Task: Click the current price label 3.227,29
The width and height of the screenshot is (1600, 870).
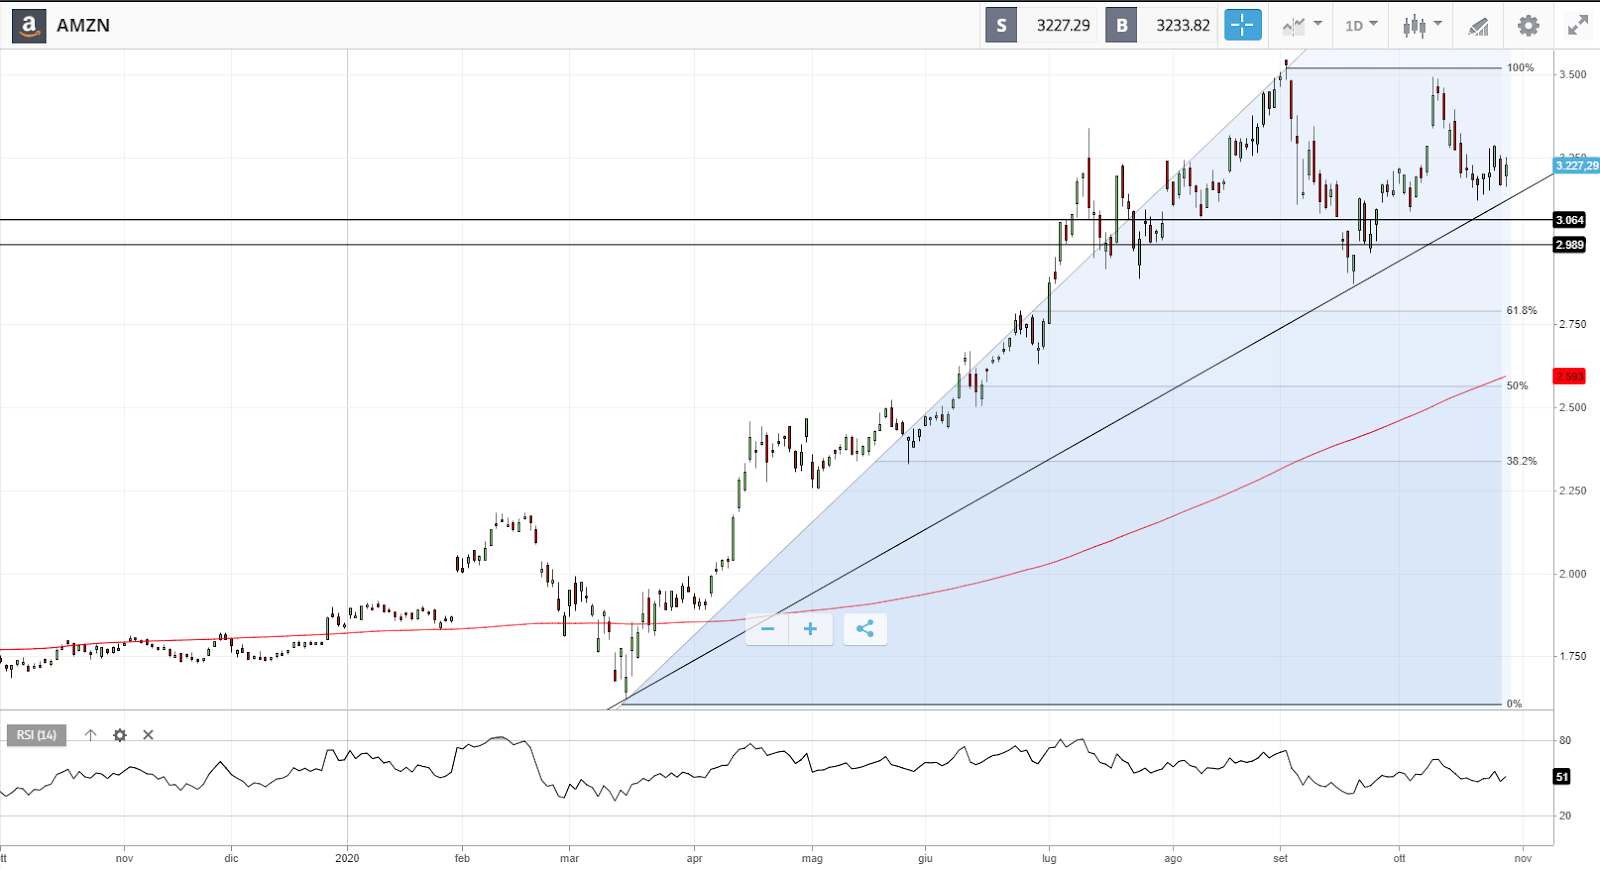Action: point(1577,166)
